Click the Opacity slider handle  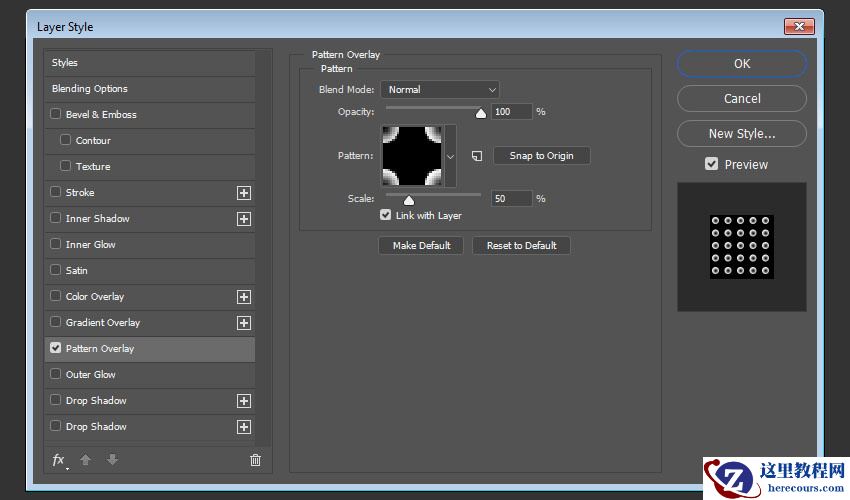point(481,113)
